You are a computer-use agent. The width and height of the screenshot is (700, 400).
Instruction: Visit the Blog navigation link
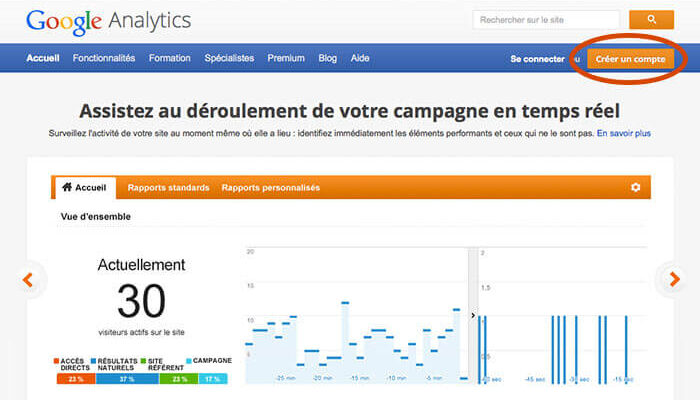327,58
